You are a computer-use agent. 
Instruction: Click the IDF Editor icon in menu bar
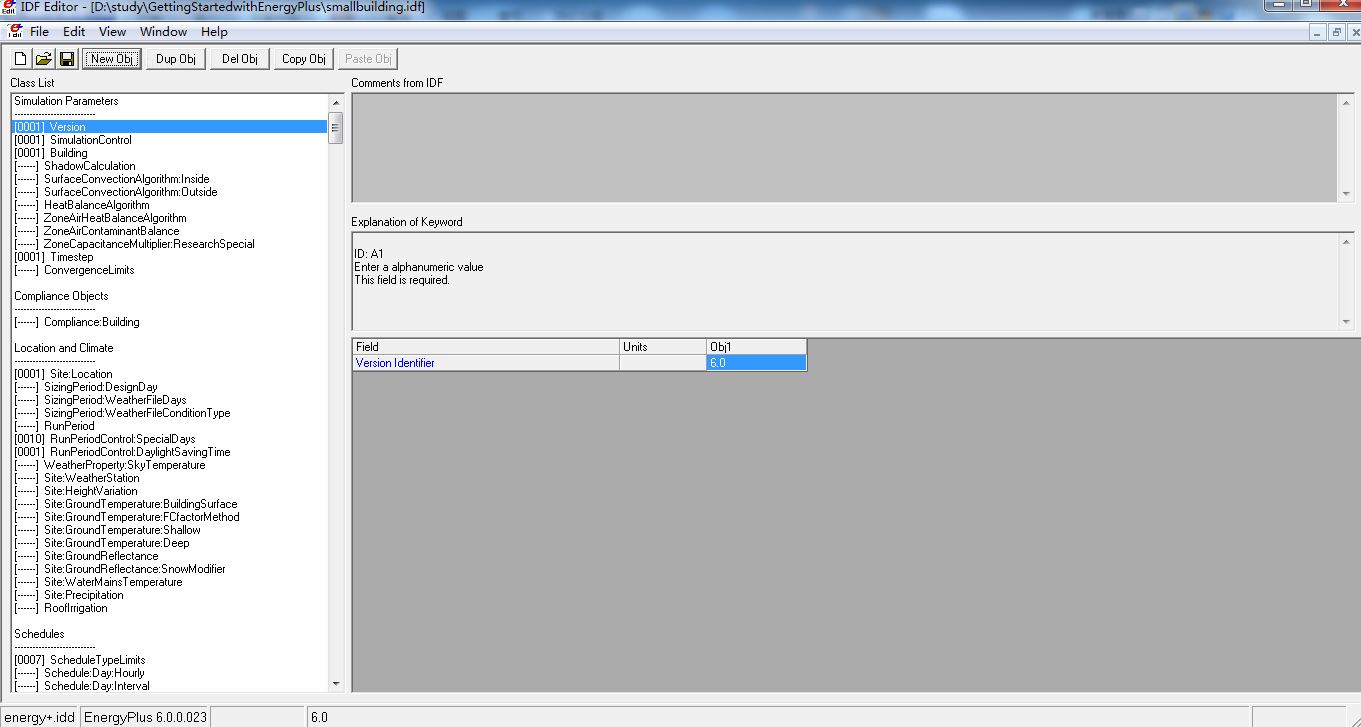tap(13, 32)
